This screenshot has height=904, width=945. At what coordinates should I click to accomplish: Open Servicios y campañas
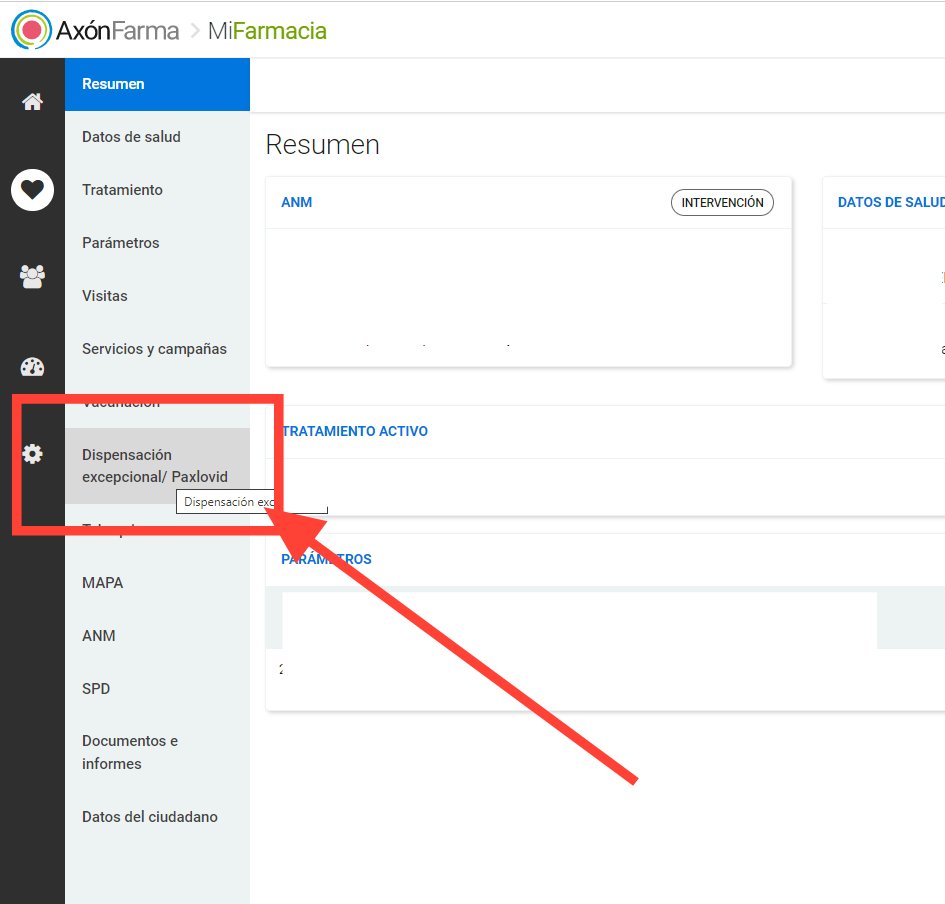(x=157, y=349)
